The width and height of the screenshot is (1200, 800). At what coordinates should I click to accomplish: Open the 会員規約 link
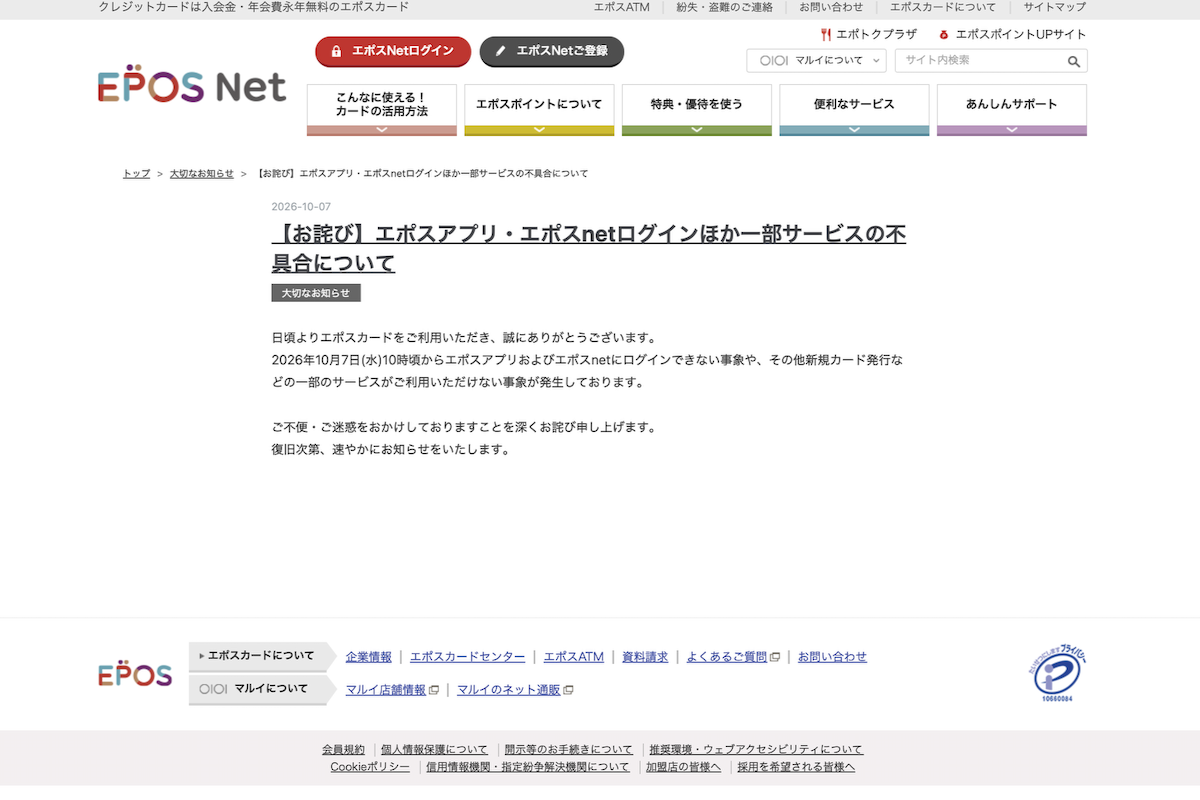coord(343,749)
